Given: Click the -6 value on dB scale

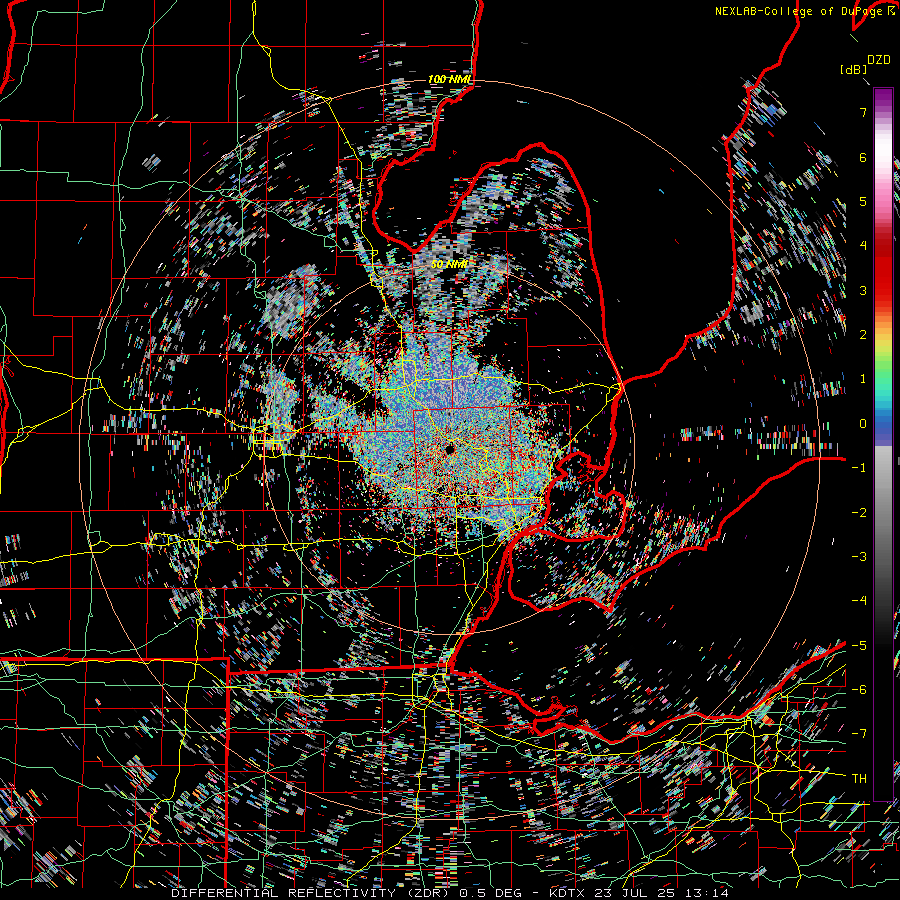Looking at the screenshot, I should tap(859, 690).
